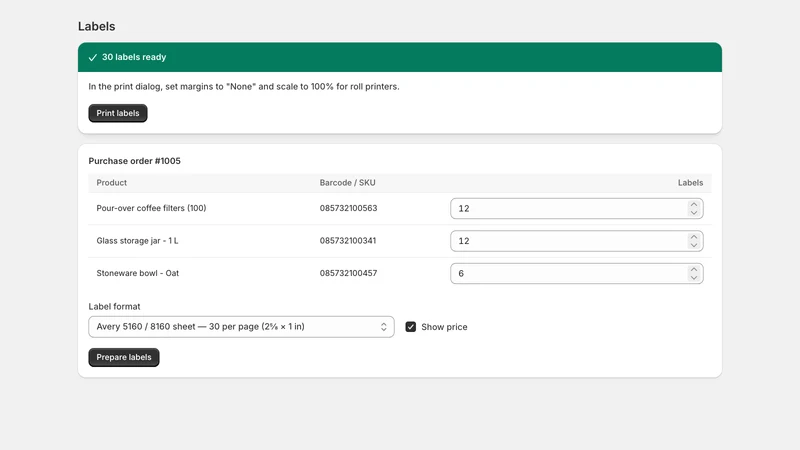This screenshot has width=800, height=450.
Task: Increase labels for Glass storage jar
Action: click(693, 237)
